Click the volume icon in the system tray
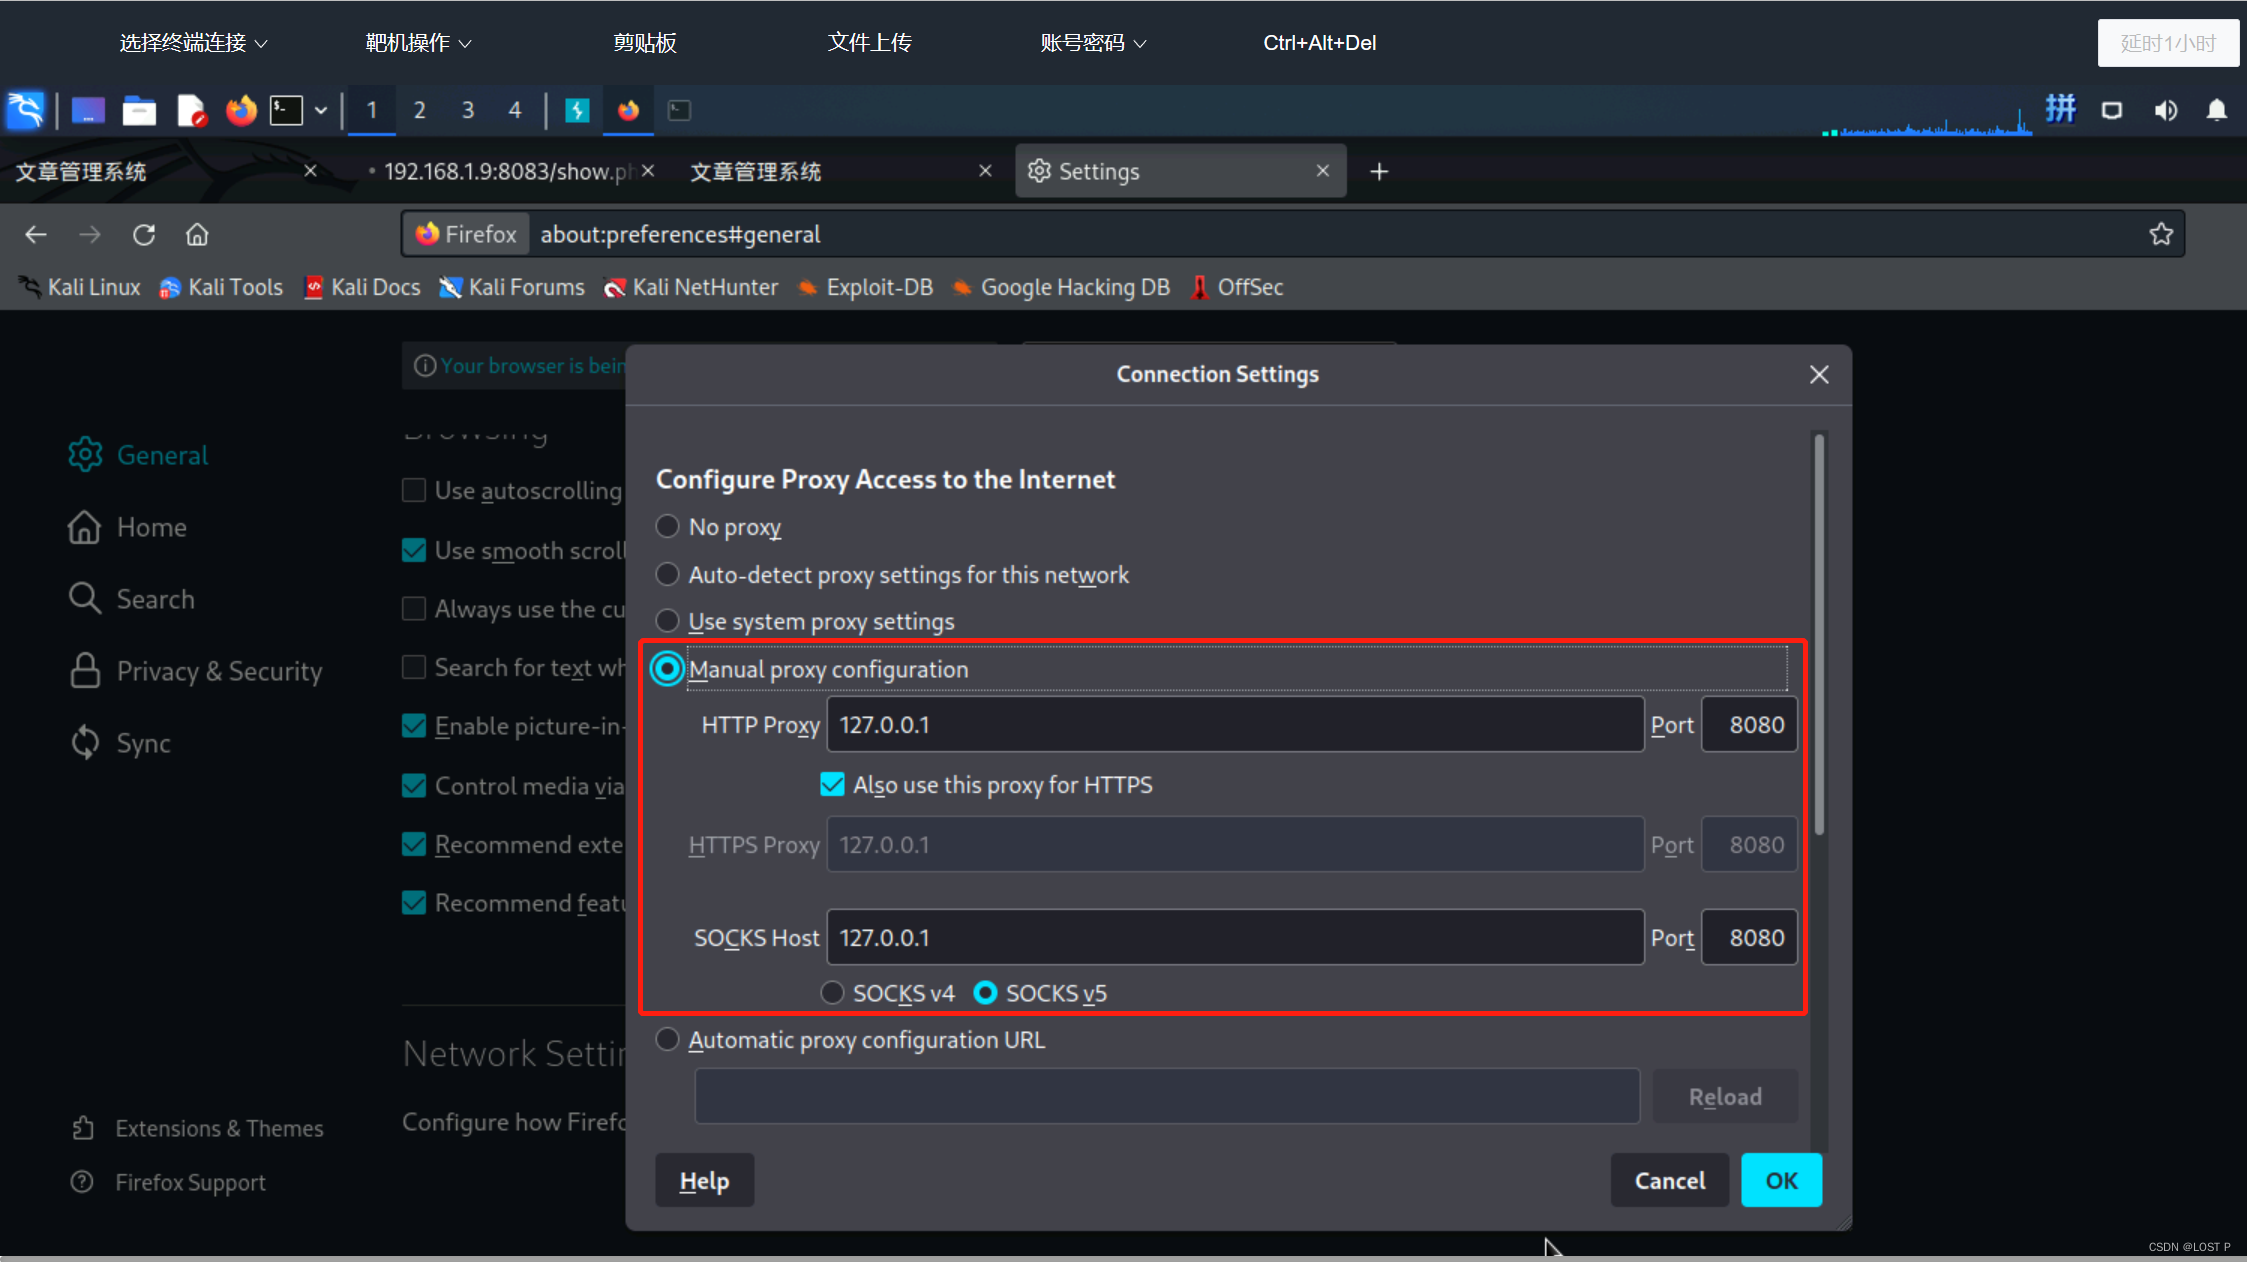 coord(2166,110)
